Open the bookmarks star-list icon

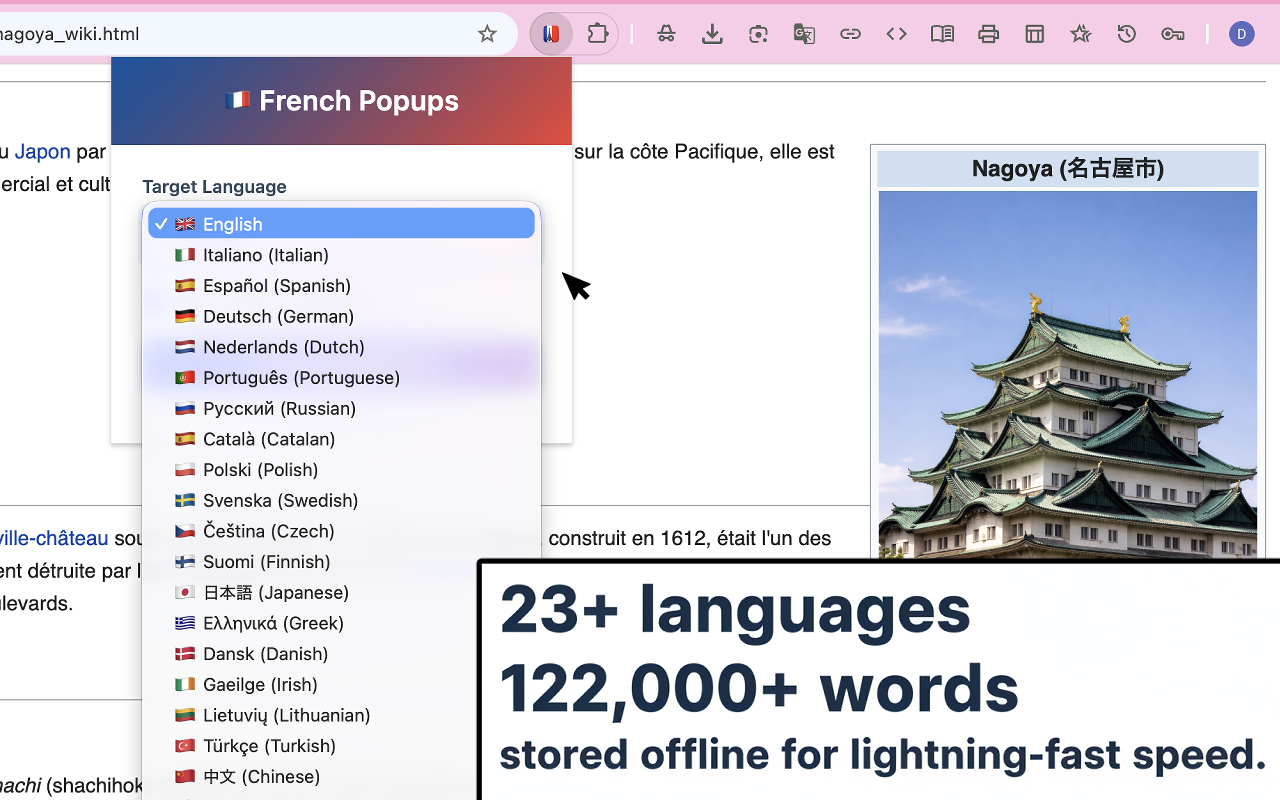coord(1080,34)
